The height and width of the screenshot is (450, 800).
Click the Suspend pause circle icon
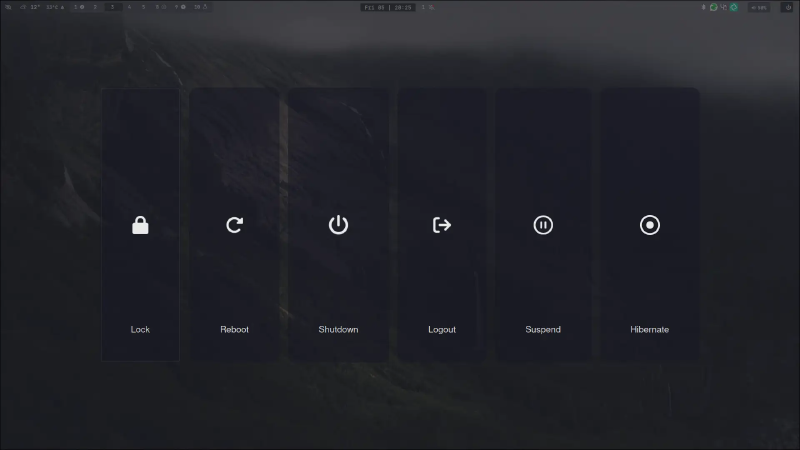(543, 225)
